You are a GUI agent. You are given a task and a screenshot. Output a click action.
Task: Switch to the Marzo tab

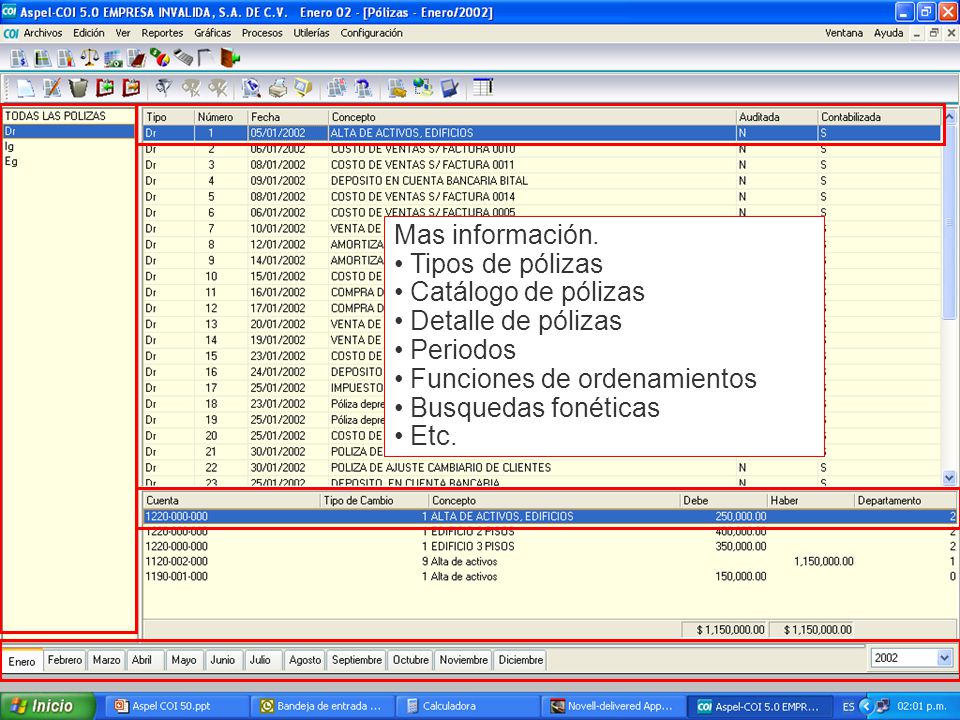pyautogui.click(x=107, y=660)
